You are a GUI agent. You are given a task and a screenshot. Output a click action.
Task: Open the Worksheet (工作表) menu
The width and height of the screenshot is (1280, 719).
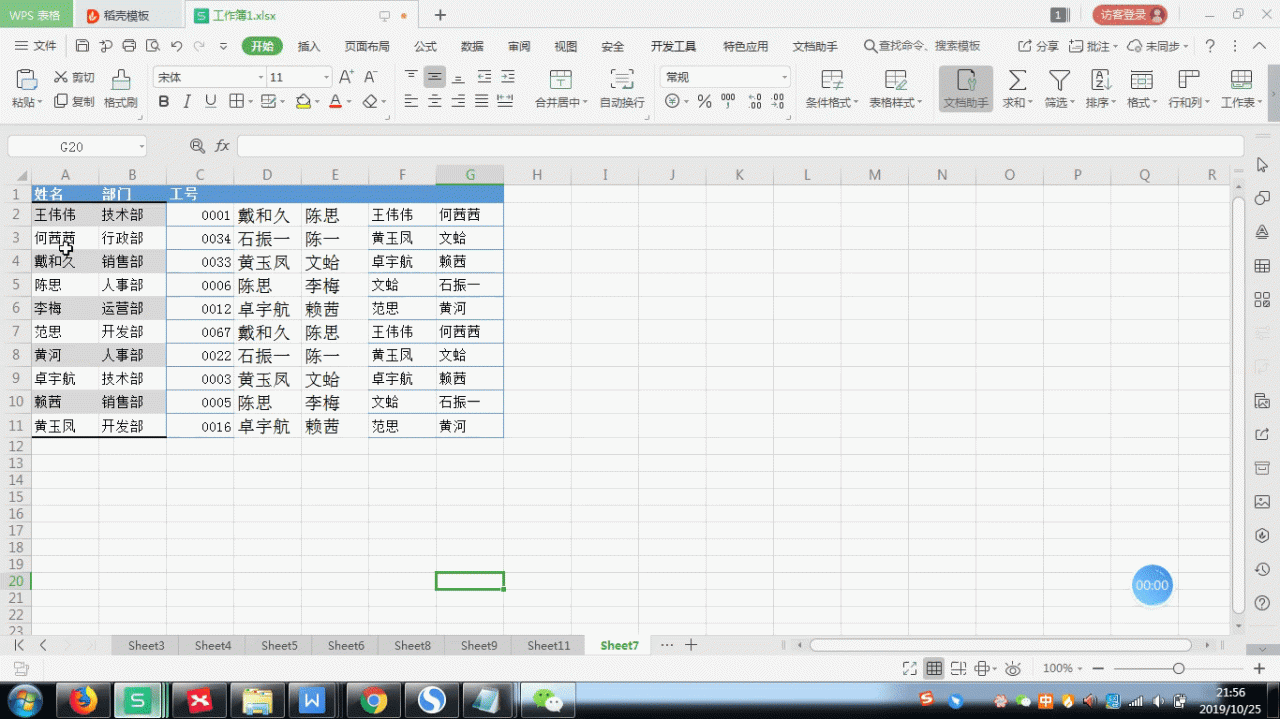(1242, 89)
